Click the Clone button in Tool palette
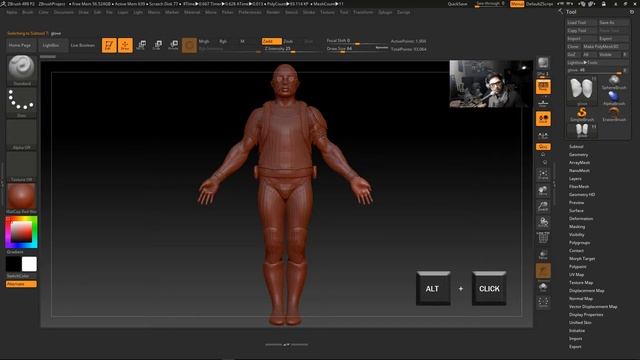Screen dimensions: 640x360 573,47
